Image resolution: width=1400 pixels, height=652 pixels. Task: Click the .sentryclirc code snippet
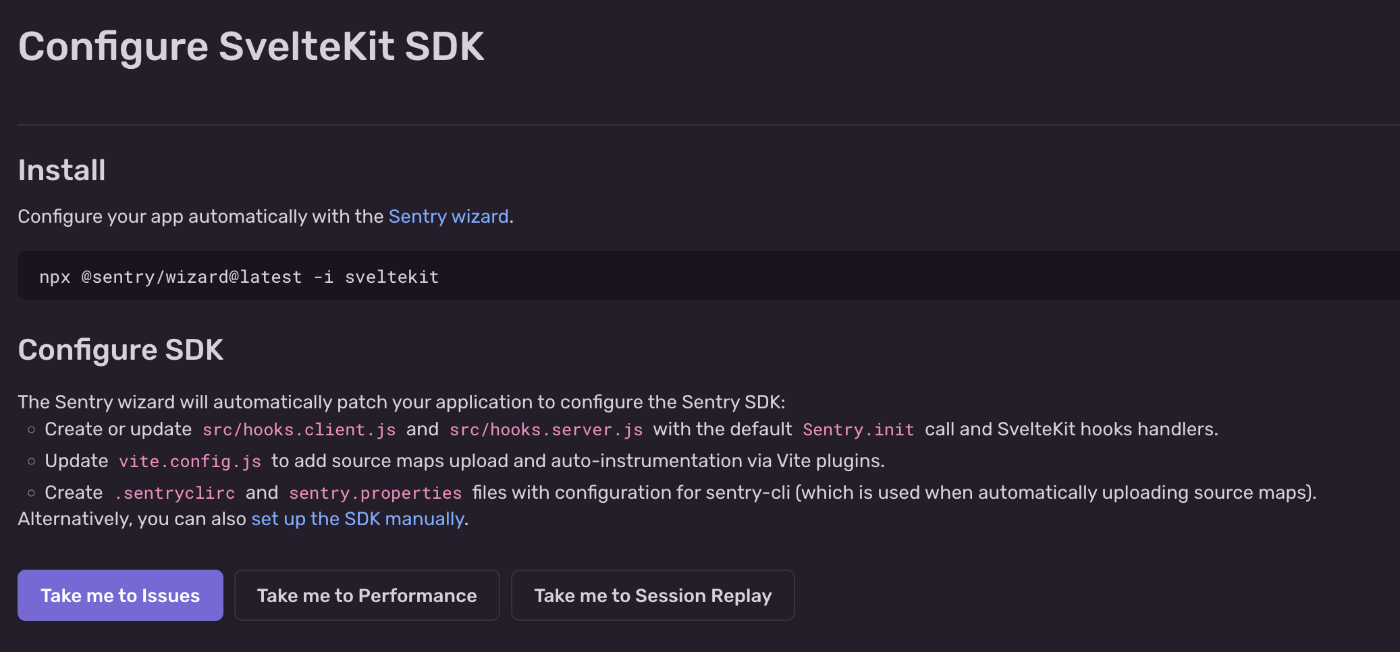[174, 493]
